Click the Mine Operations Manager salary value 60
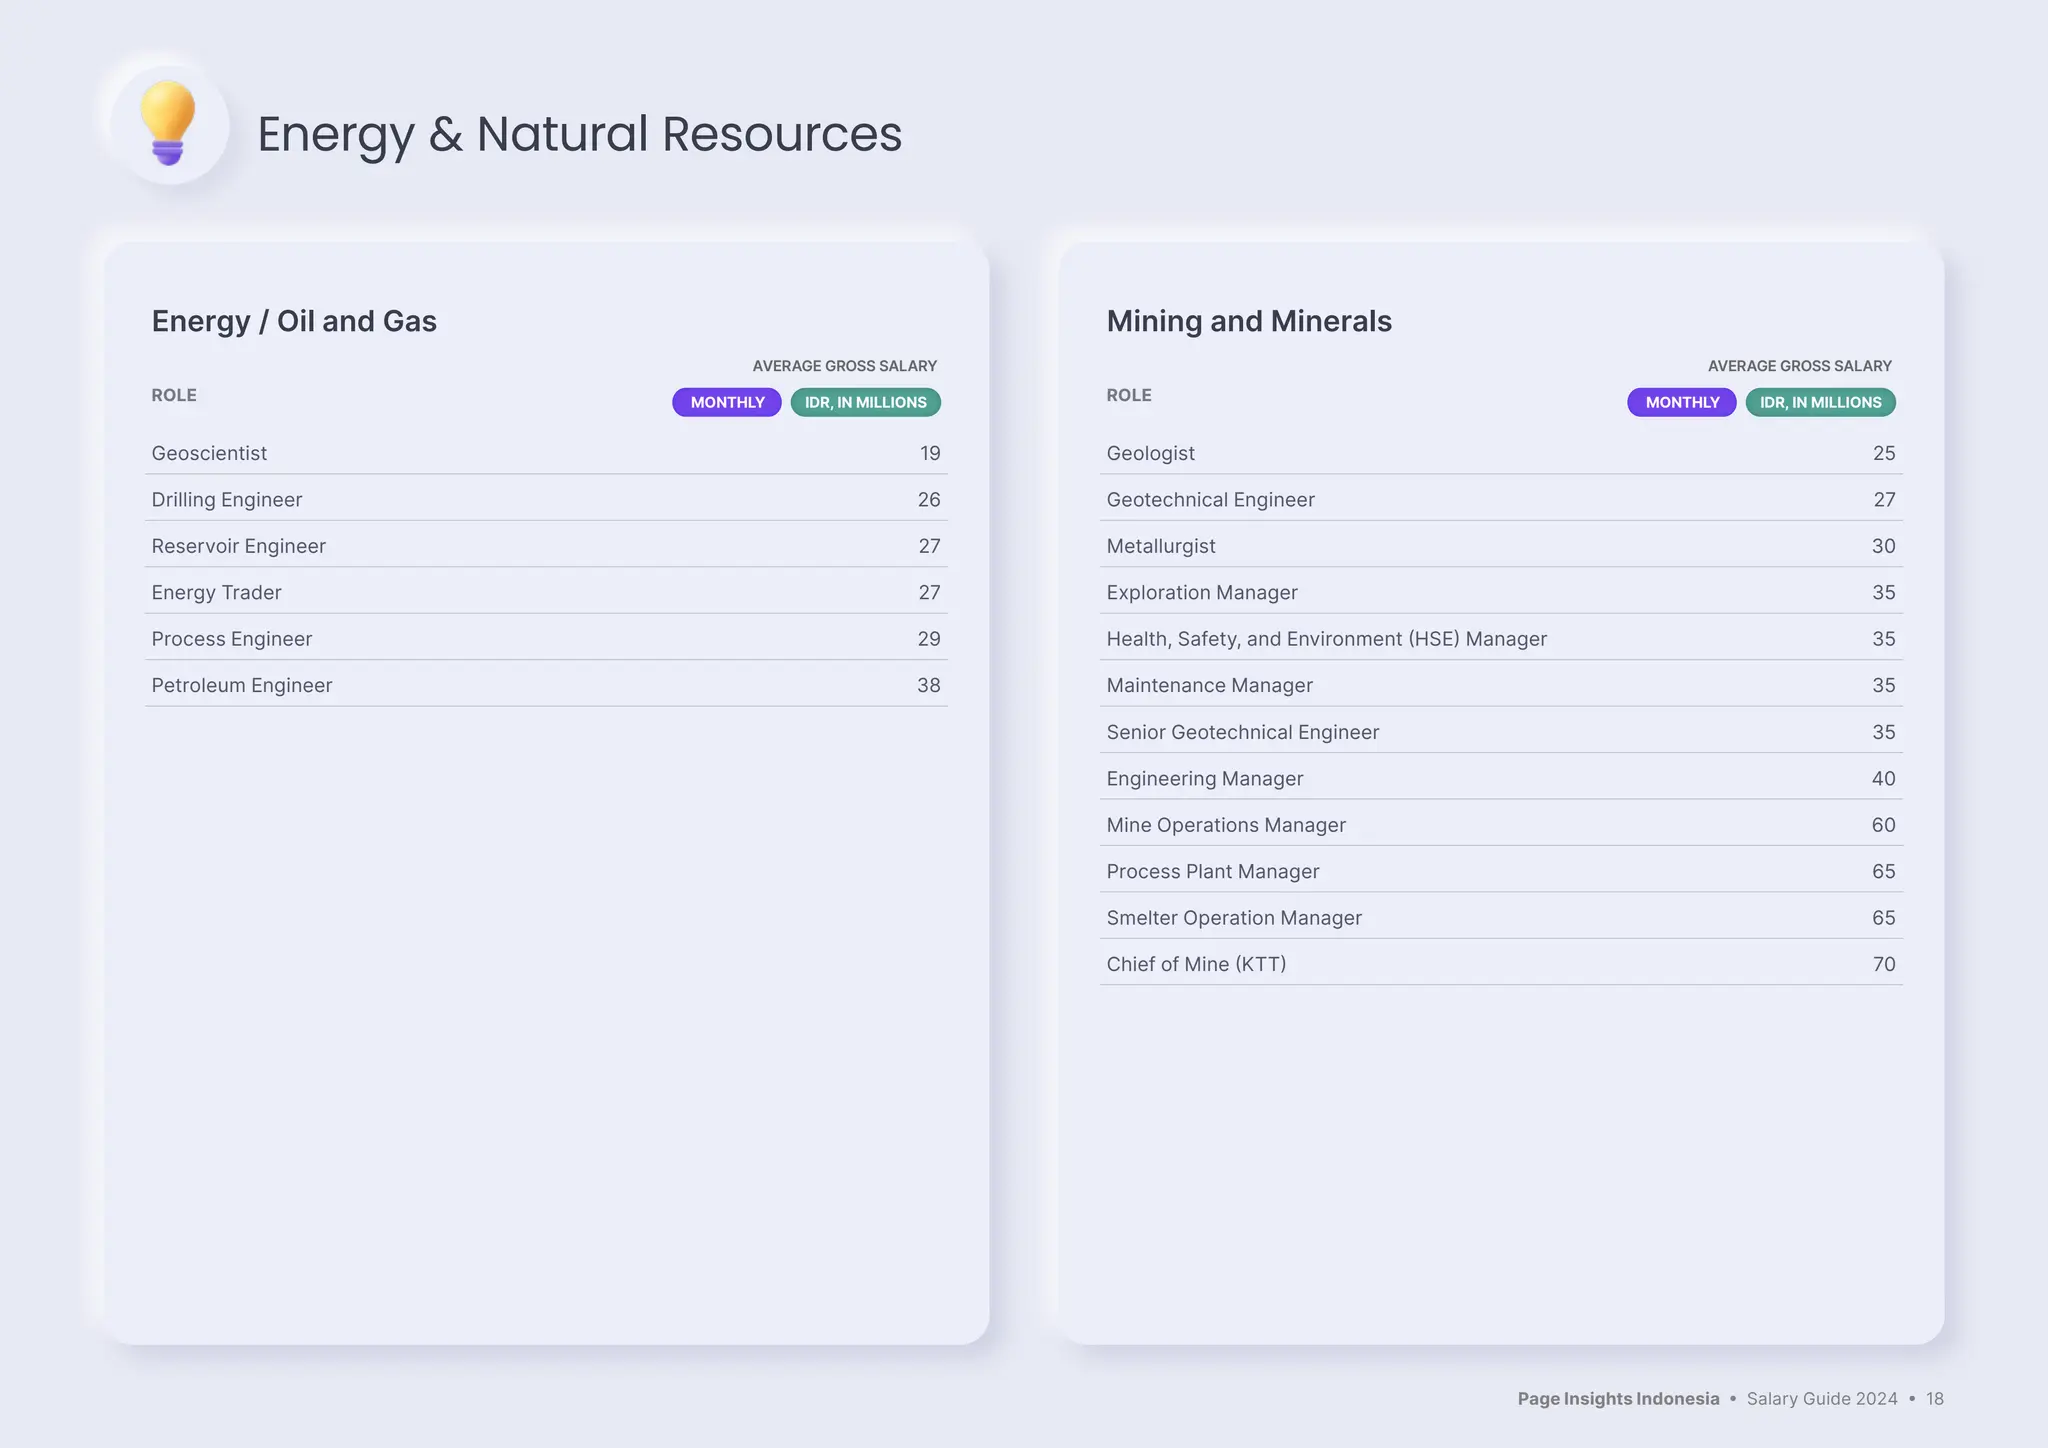Viewport: 2048px width, 1448px height. [1884, 825]
